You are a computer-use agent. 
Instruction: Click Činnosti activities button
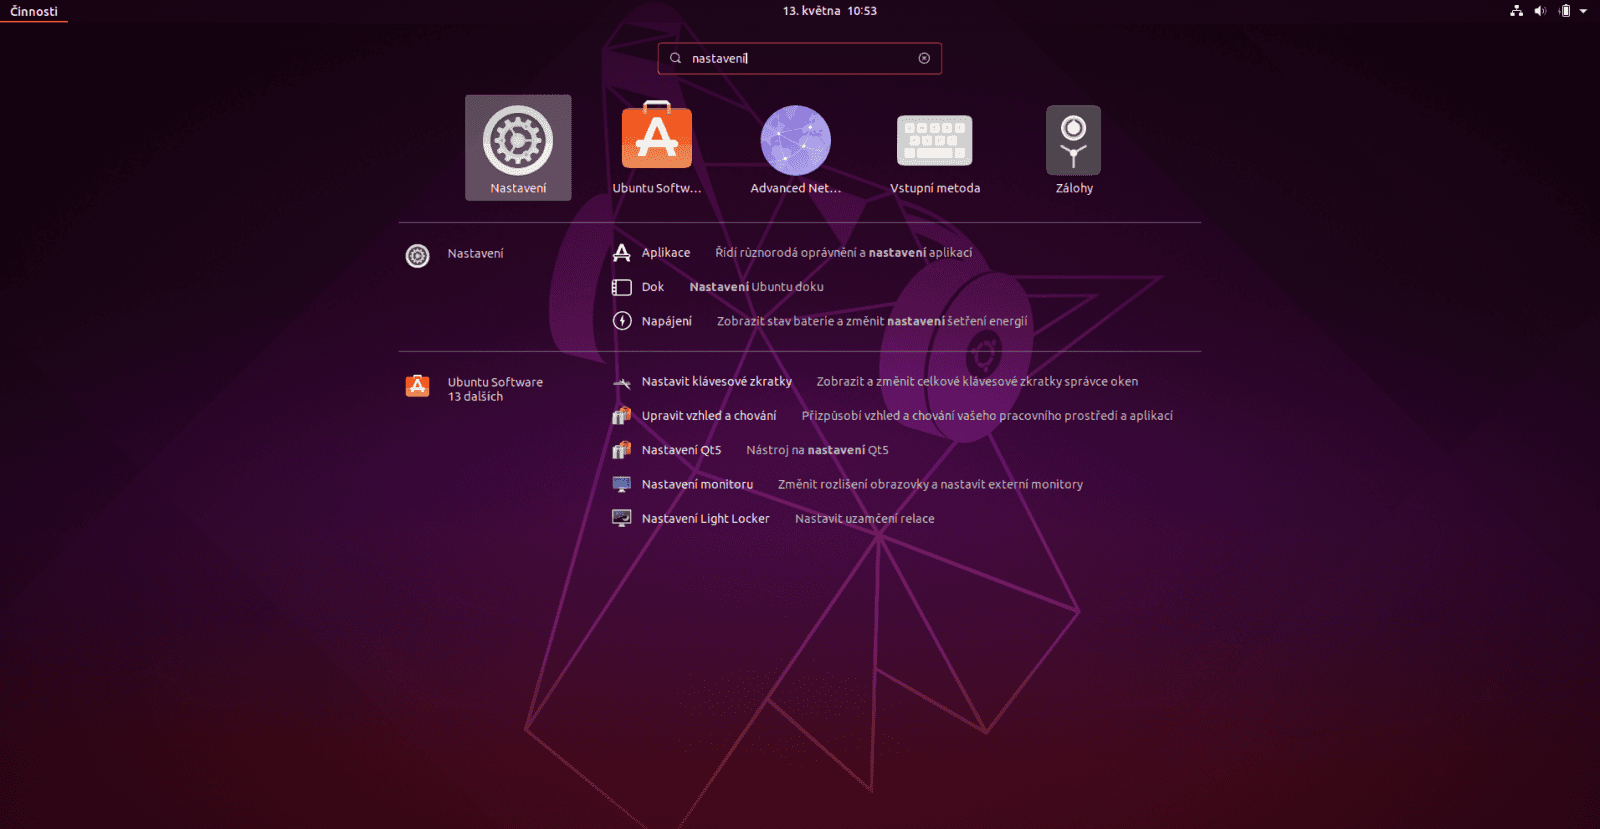coord(34,11)
